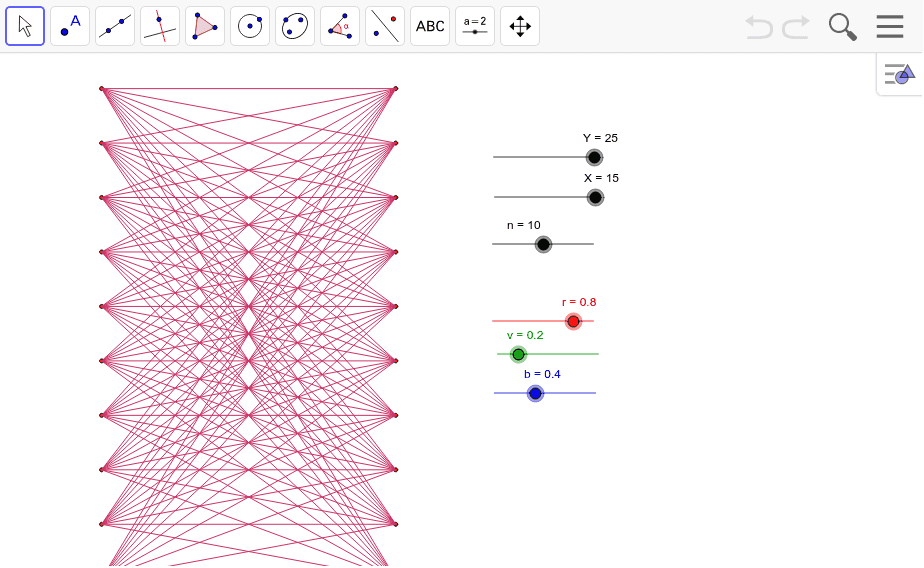Choose the Move Graphics View tool
Viewport: 924px width, 568px height.
pyautogui.click(x=520, y=26)
